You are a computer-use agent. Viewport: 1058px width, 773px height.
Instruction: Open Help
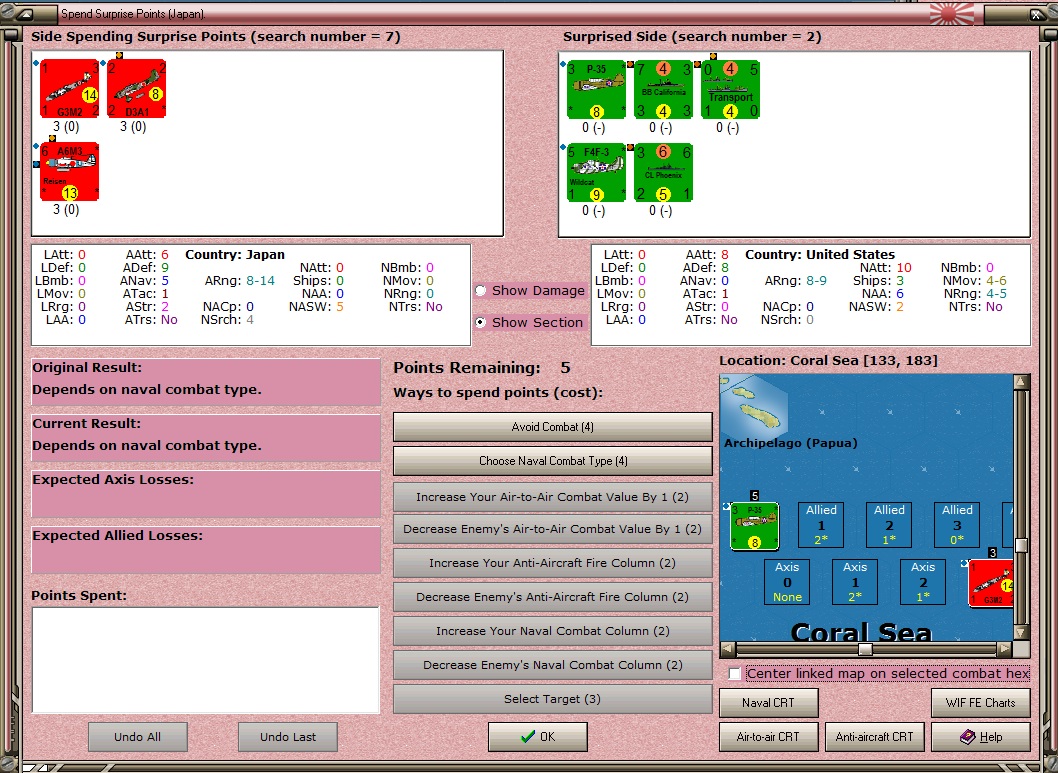[980, 737]
